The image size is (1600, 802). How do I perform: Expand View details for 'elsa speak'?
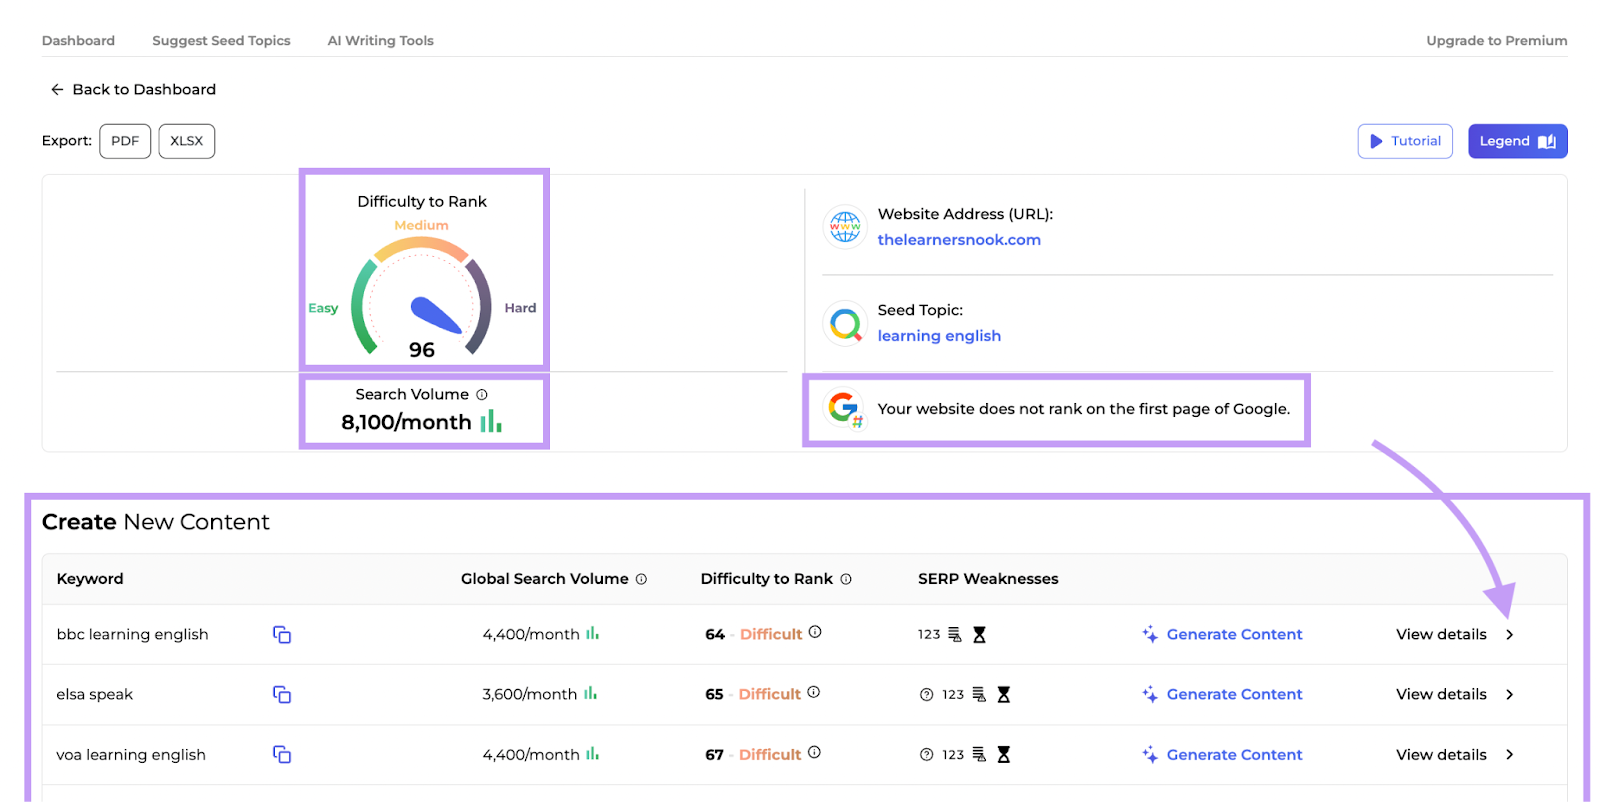(1455, 695)
